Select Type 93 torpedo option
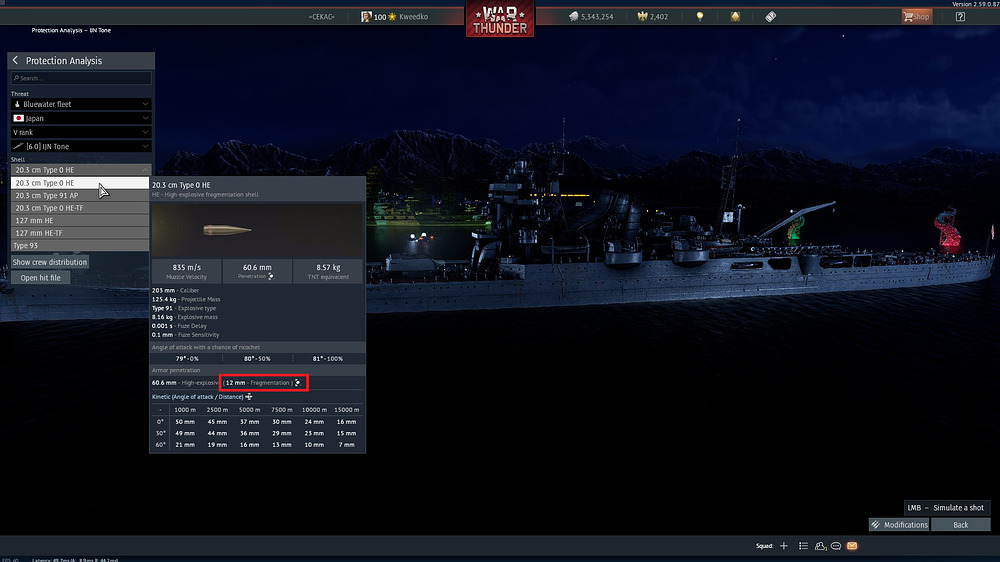1000x562 pixels. pyautogui.click(x=80, y=246)
